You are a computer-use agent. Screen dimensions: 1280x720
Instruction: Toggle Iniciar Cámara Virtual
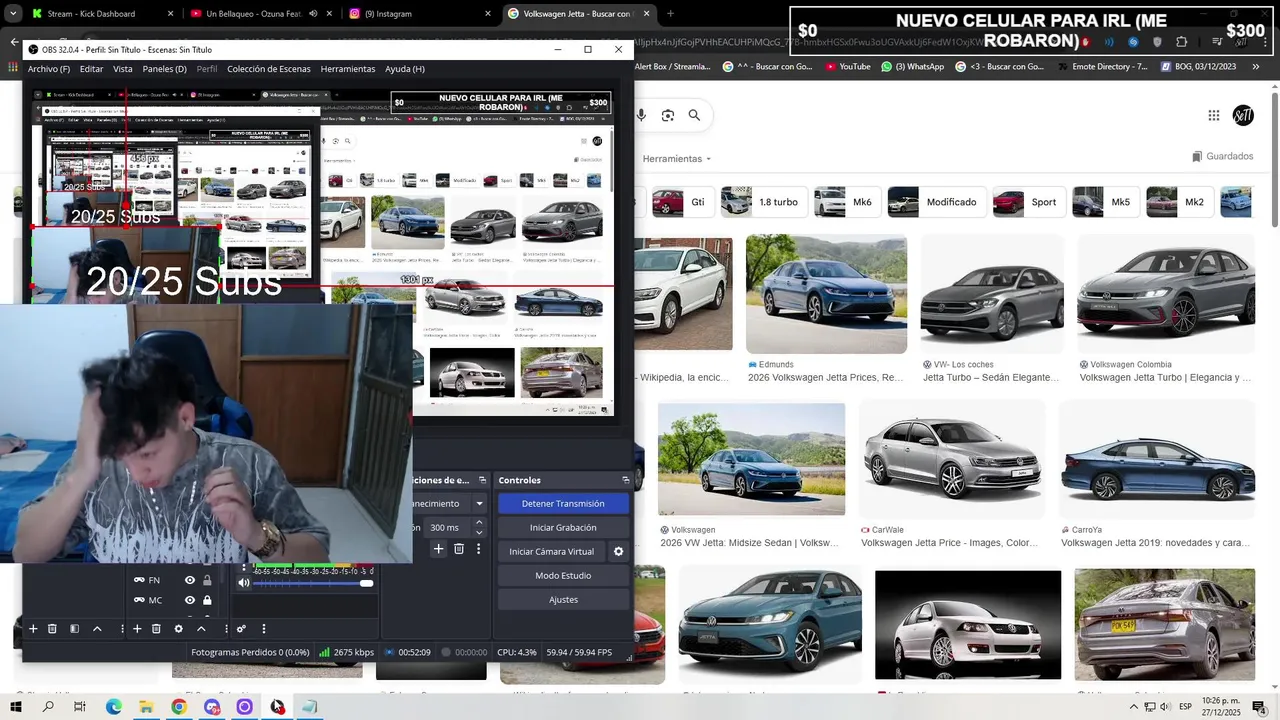551,552
